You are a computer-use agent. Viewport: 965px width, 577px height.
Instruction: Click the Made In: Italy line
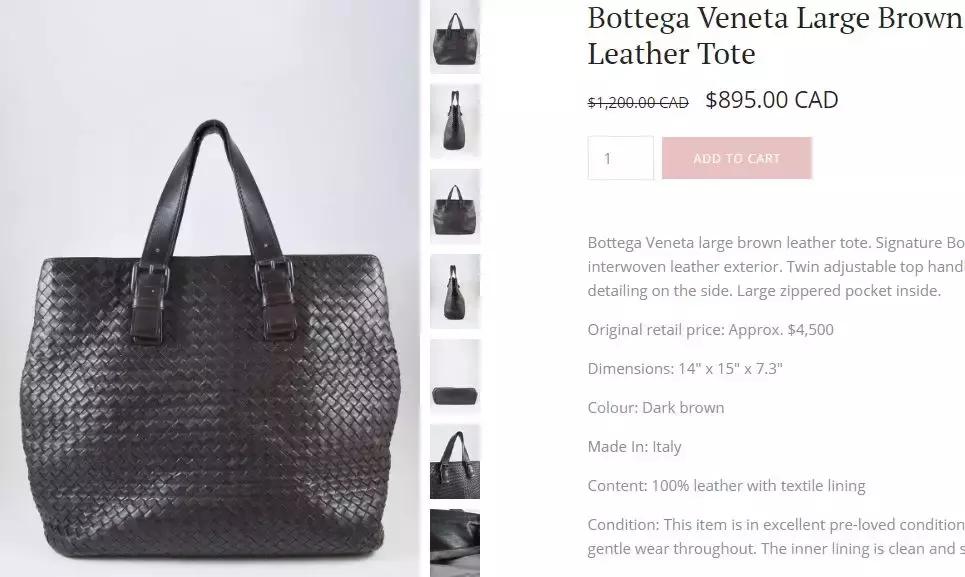[x=635, y=447]
